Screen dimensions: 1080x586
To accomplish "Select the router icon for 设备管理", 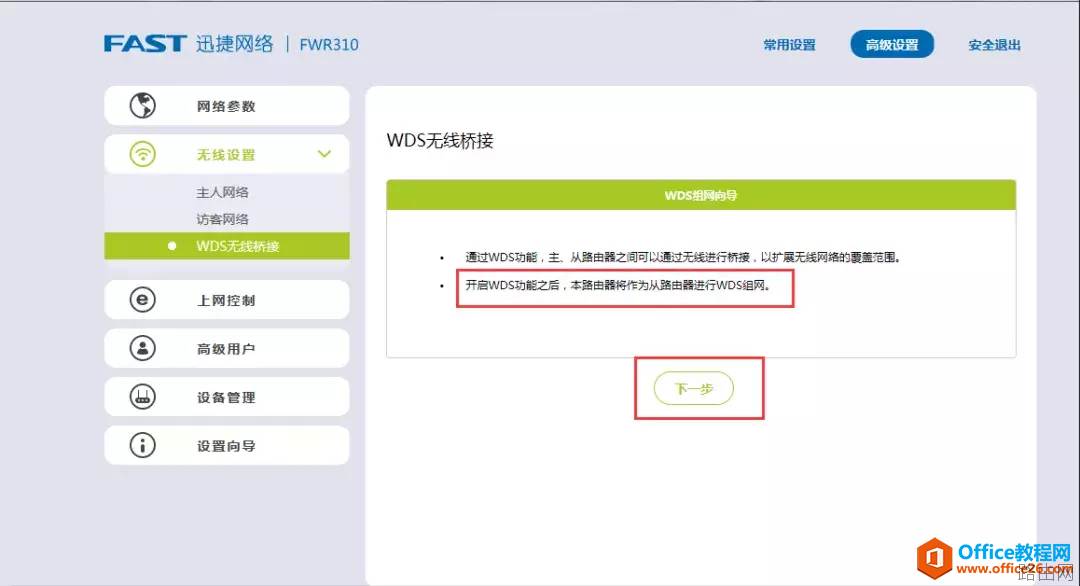I will click(141, 396).
